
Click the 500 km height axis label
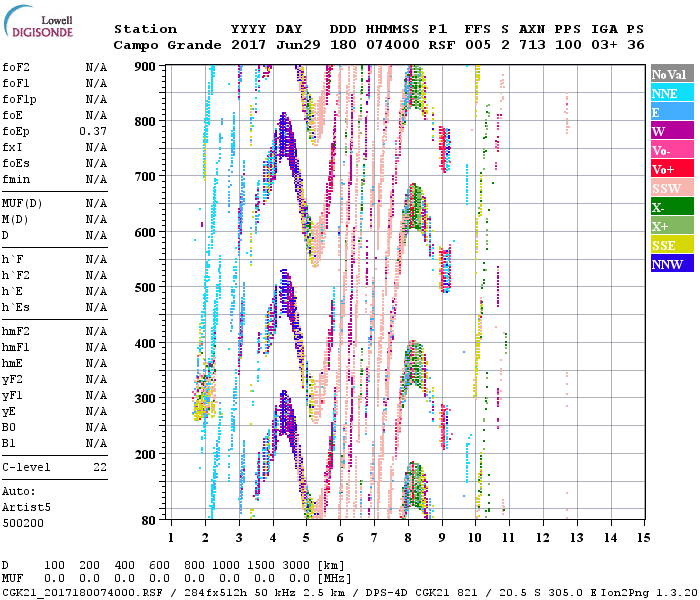click(x=145, y=288)
